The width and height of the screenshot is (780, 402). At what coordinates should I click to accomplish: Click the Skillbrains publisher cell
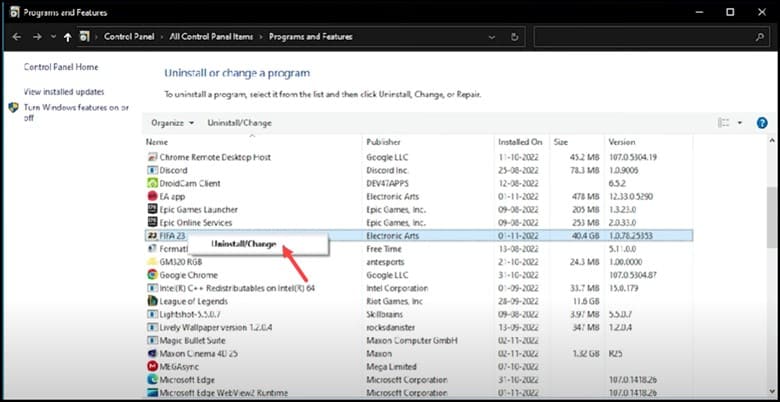385,314
